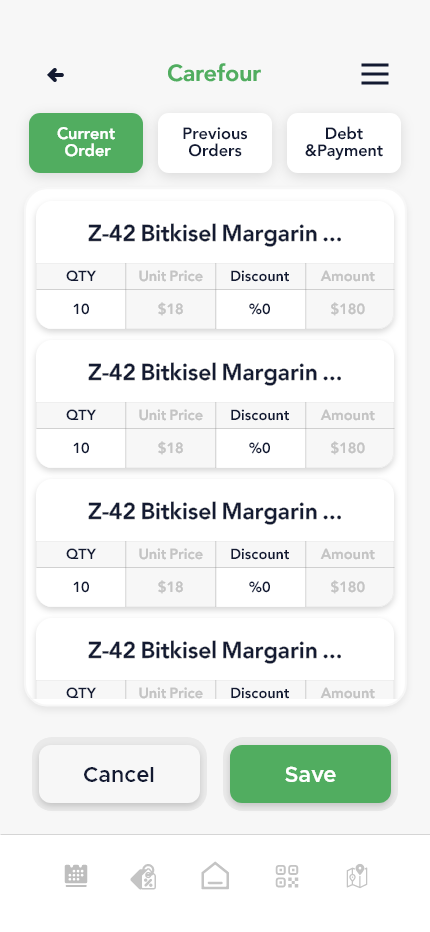Edit Discount value of second product
Screen dimensions: 430x932
tap(260, 448)
